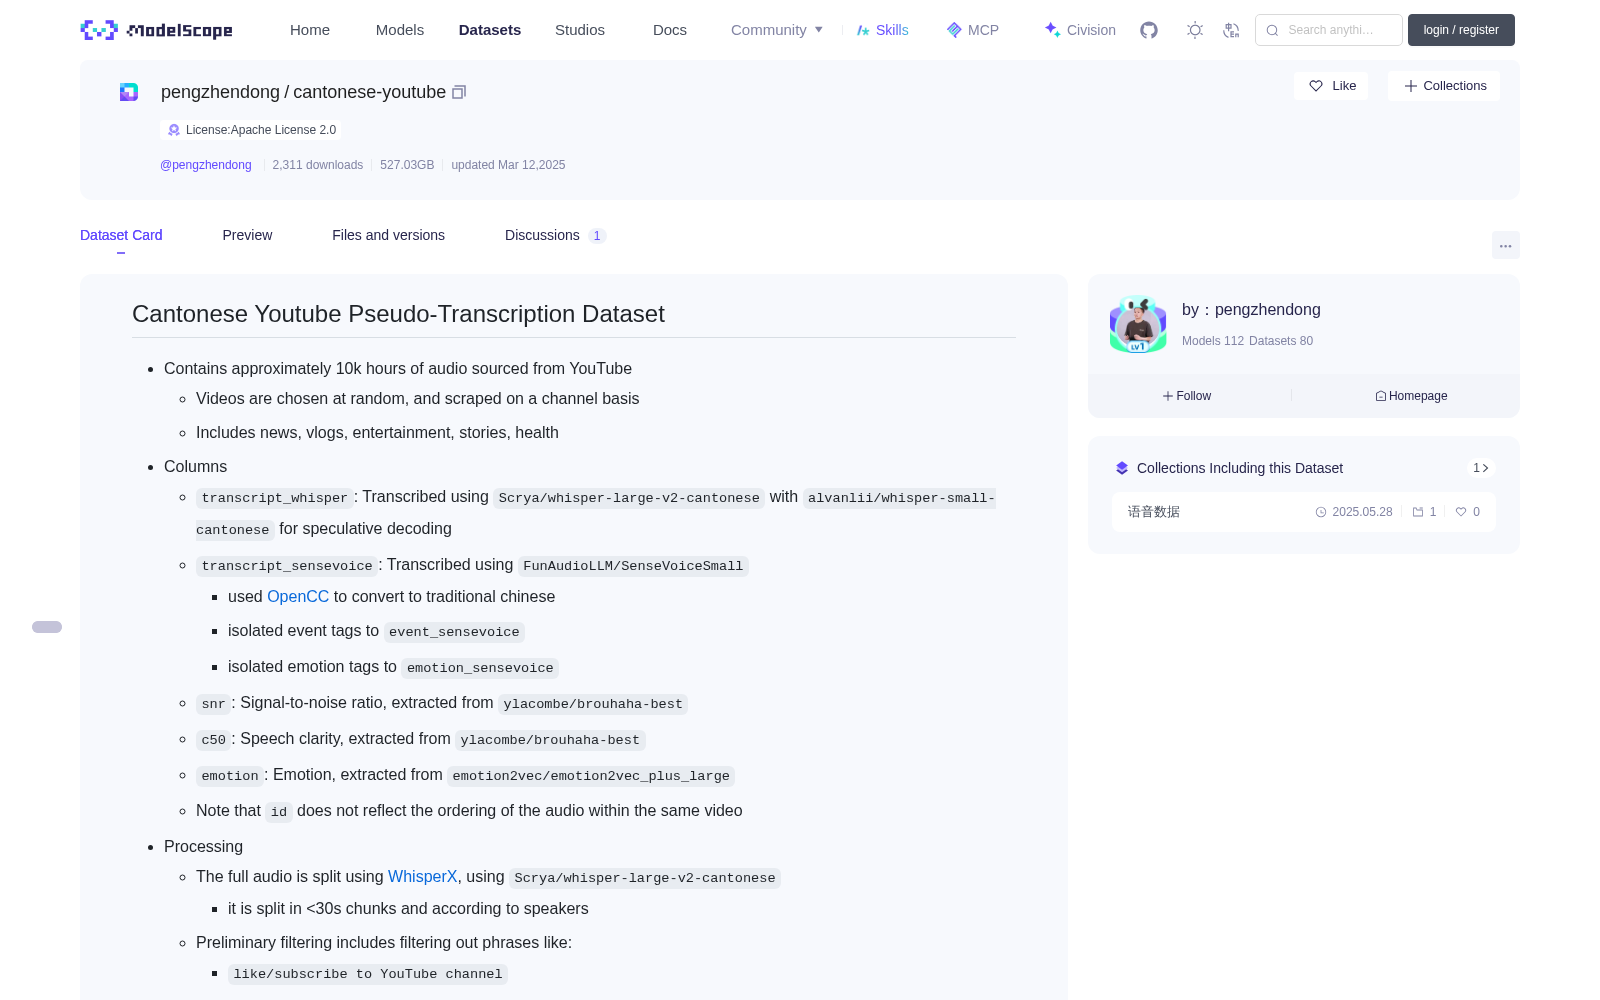Screen dimensions: 1600x1000
Task: Switch to the Preview tab
Action: pos(247,235)
